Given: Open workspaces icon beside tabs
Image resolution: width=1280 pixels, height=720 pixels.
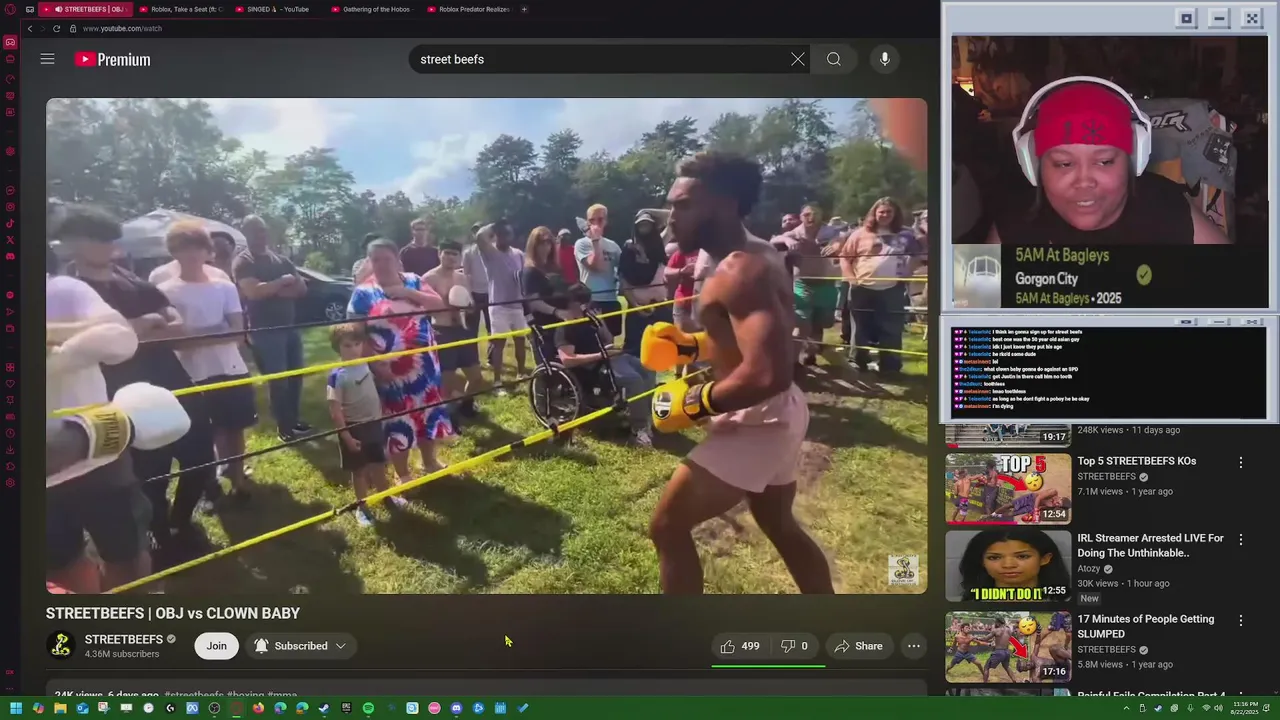Looking at the screenshot, I should coord(30,9).
